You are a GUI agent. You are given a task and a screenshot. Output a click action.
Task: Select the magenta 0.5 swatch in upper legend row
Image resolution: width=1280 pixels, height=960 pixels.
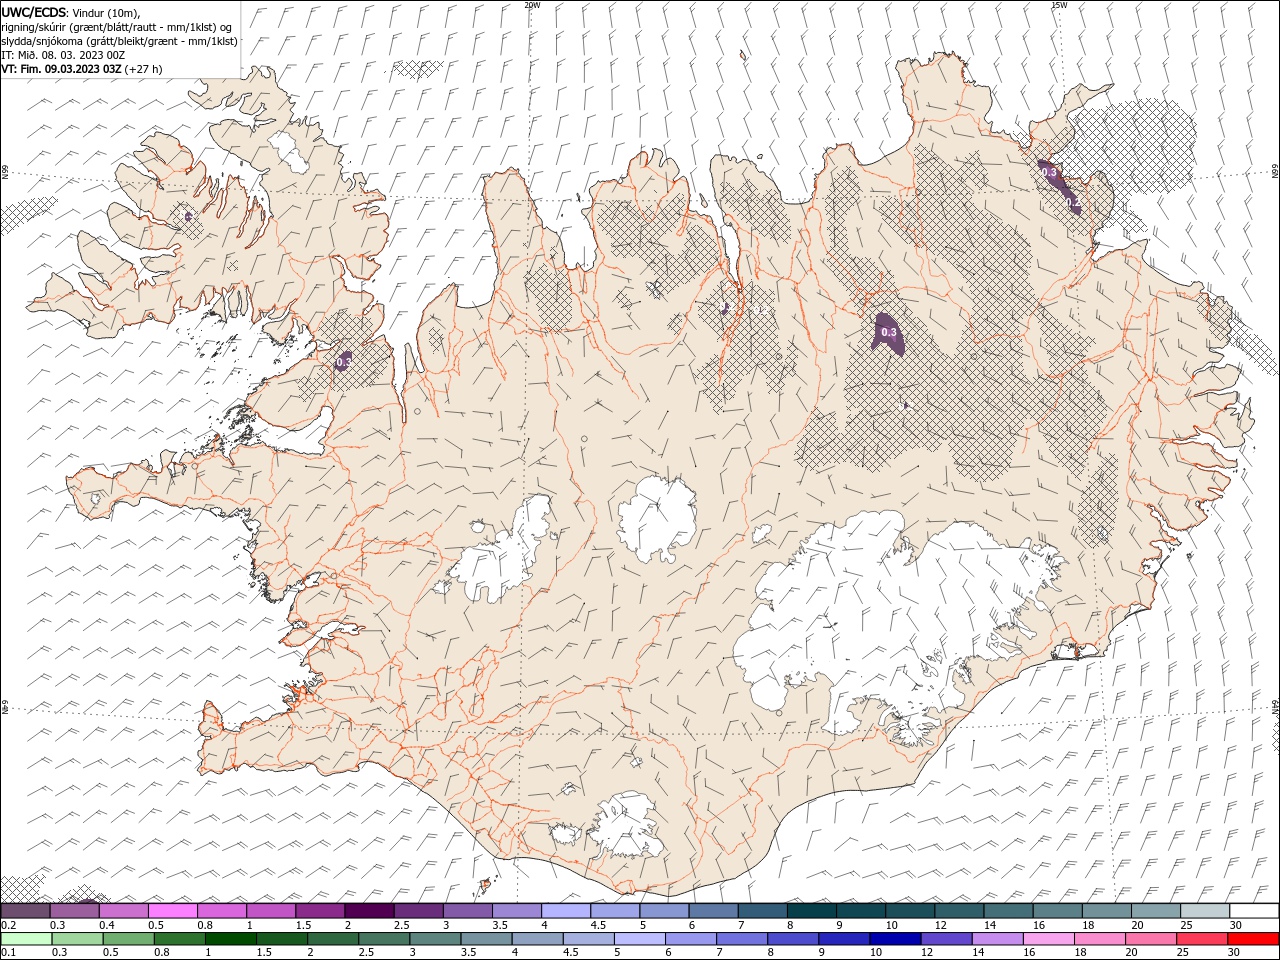[x=173, y=911]
